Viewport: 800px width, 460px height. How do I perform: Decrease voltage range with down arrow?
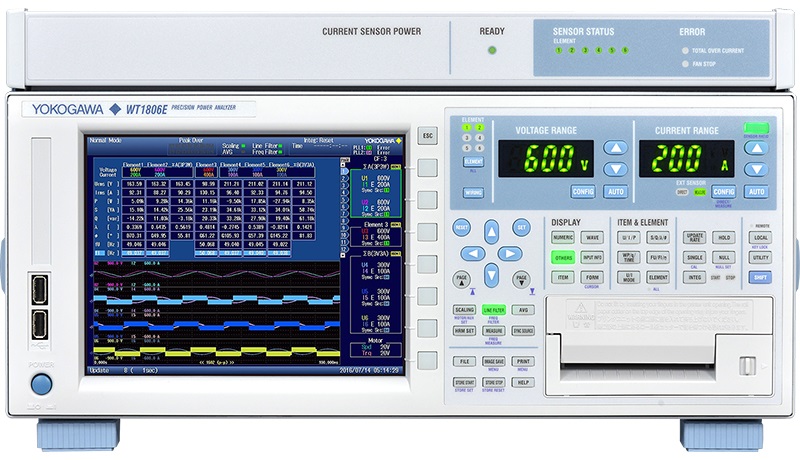pyautogui.click(x=617, y=168)
